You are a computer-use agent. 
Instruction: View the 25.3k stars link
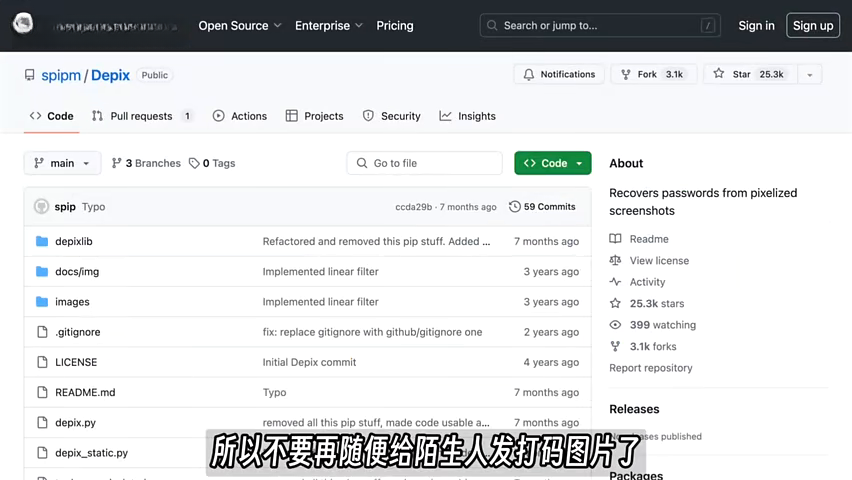[657, 303]
